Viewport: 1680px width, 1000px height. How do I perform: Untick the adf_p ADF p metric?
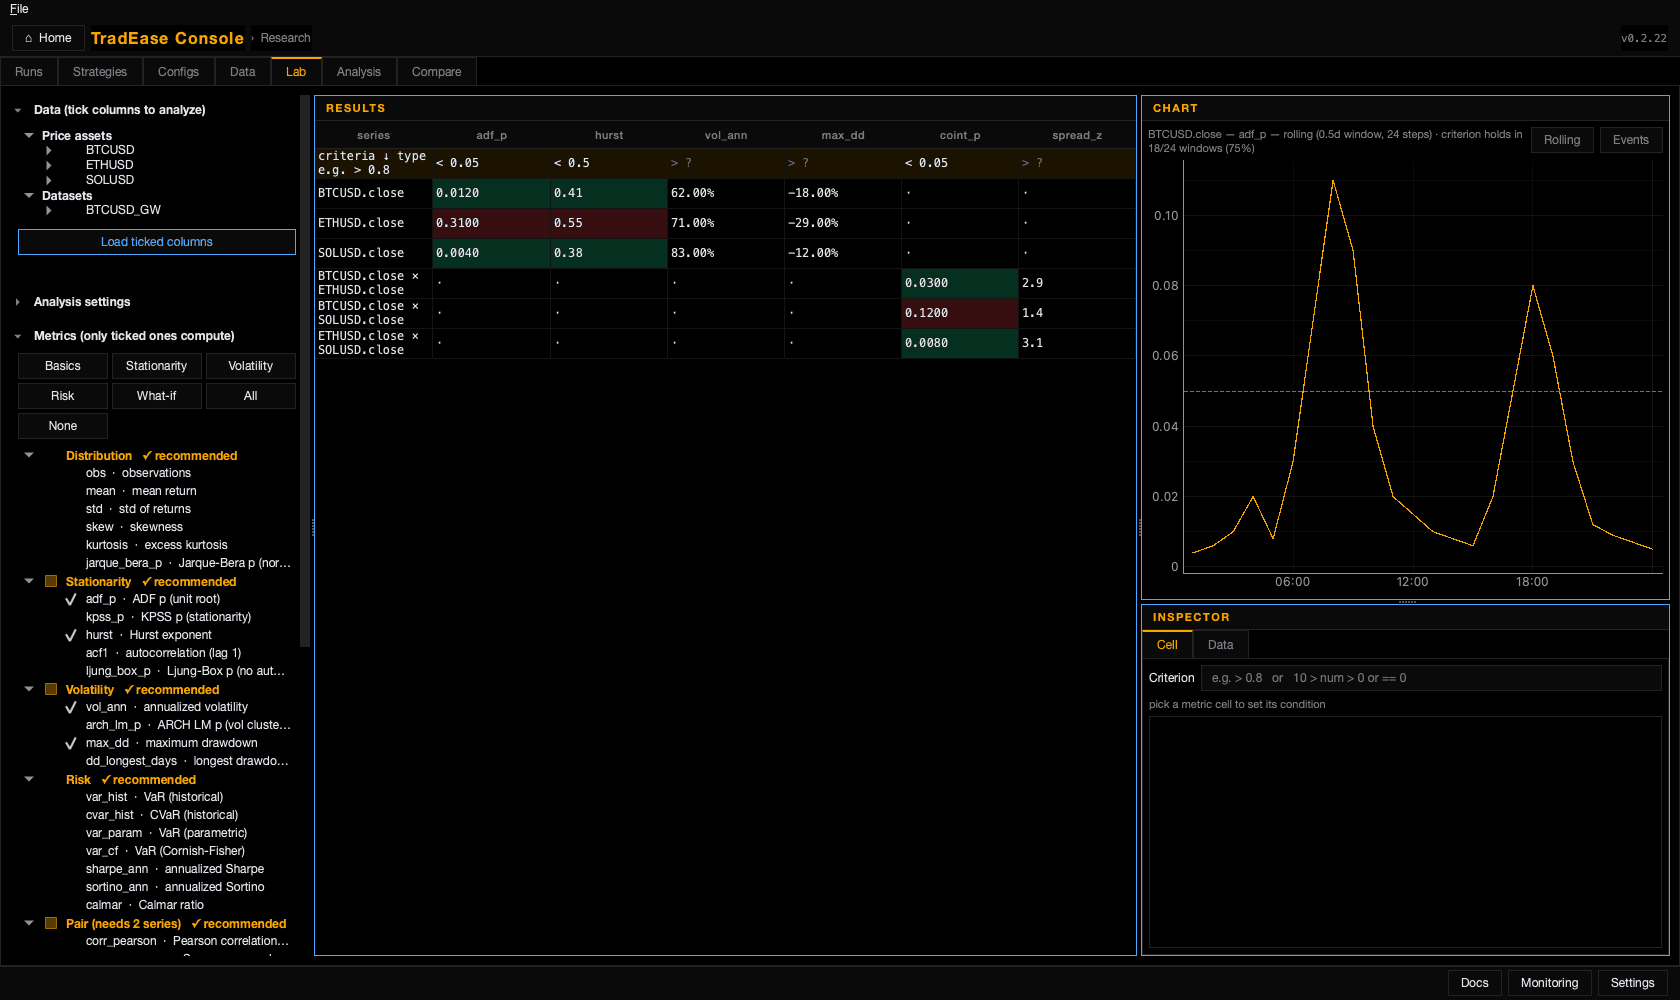[71, 600]
